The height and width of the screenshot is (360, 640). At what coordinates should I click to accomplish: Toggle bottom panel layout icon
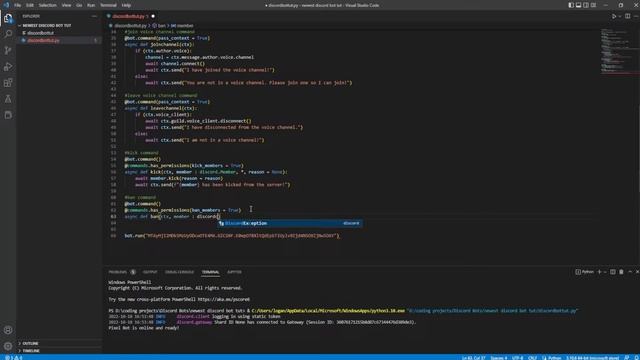tap(578, 5)
